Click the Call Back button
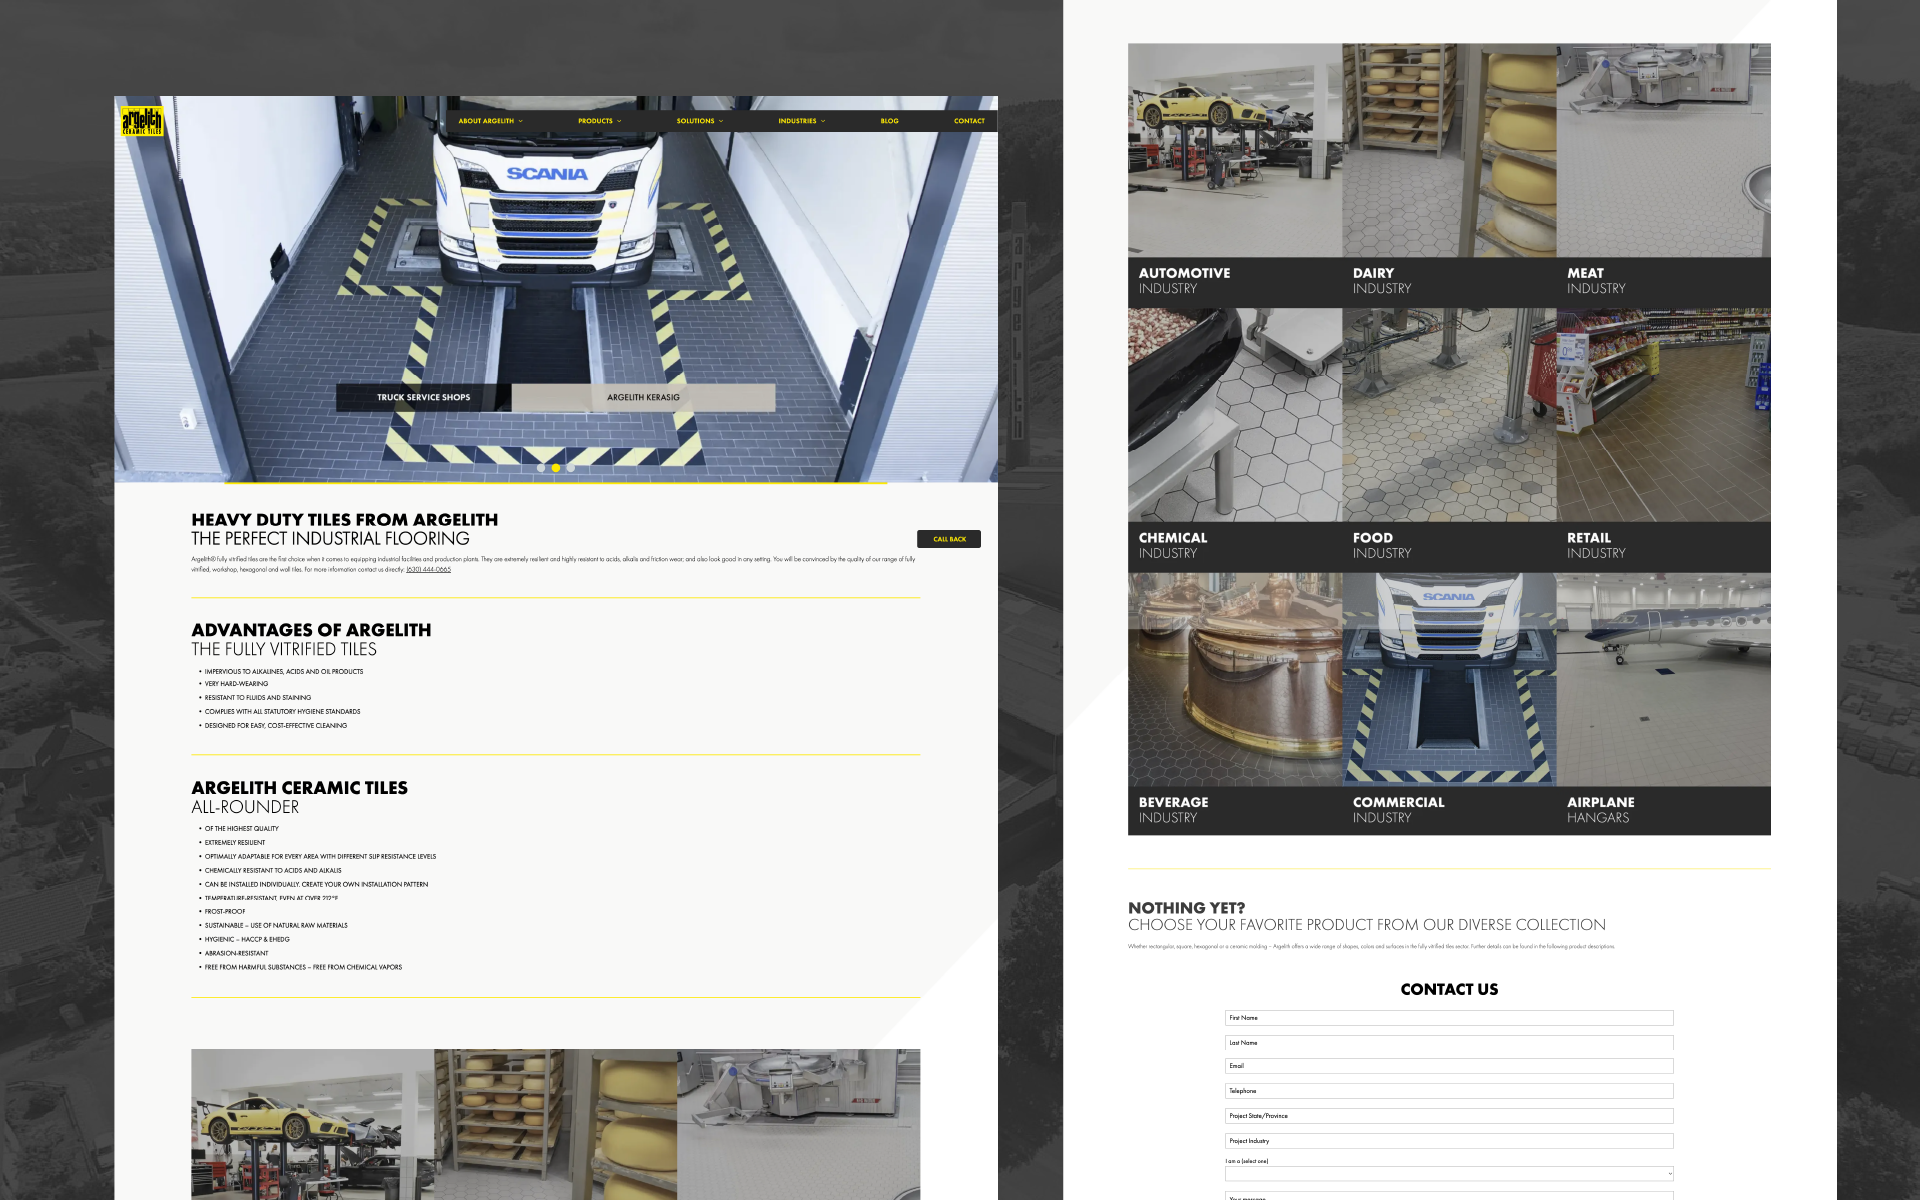Image resolution: width=1920 pixels, height=1200 pixels. coord(949,539)
